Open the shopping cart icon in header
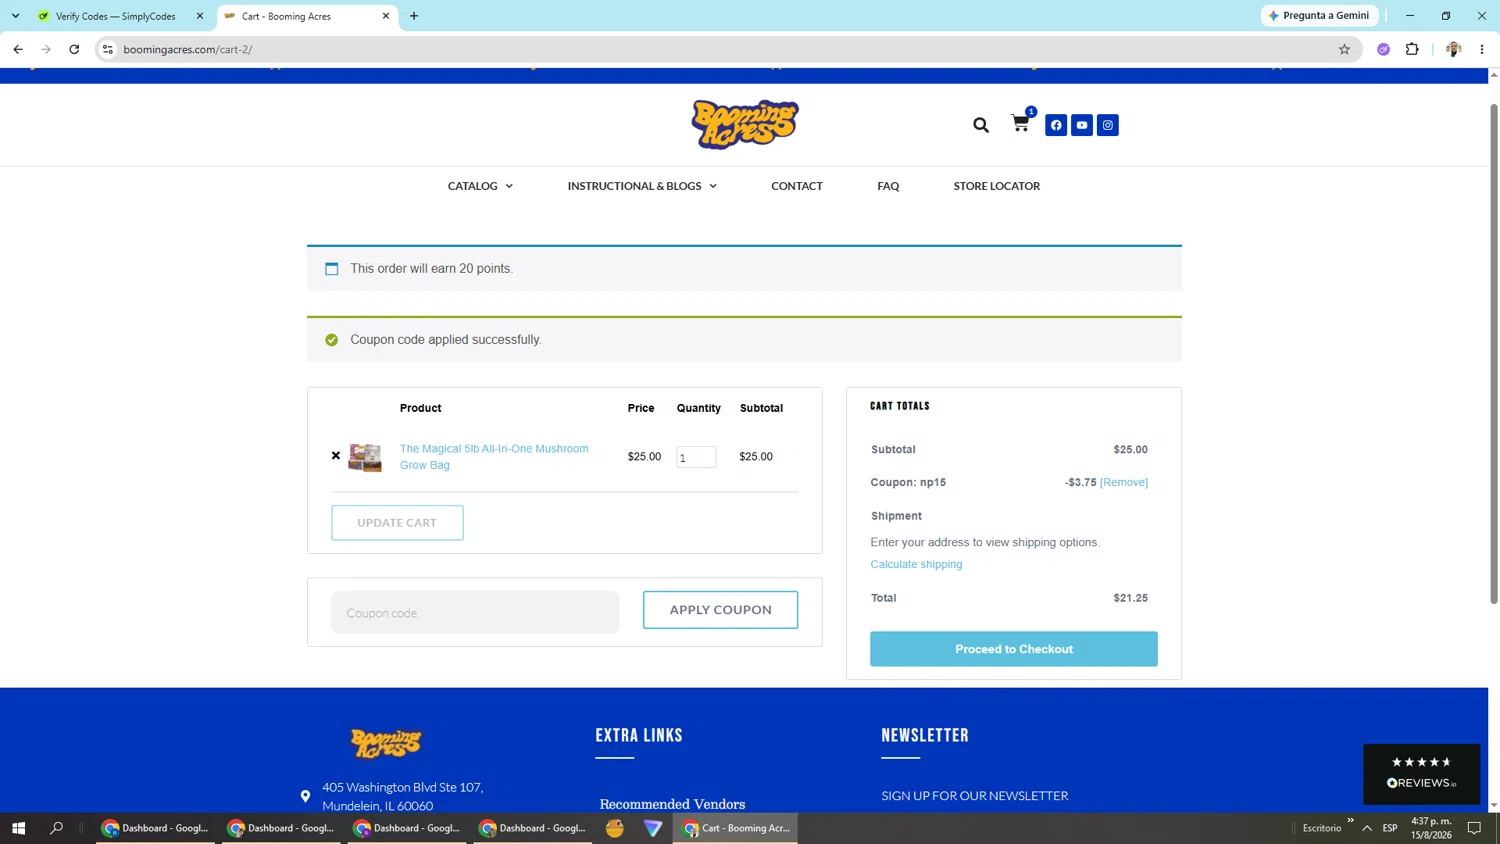Image resolution: width=1500 pixels, height=844 pixels. [x=1020, y=123]
